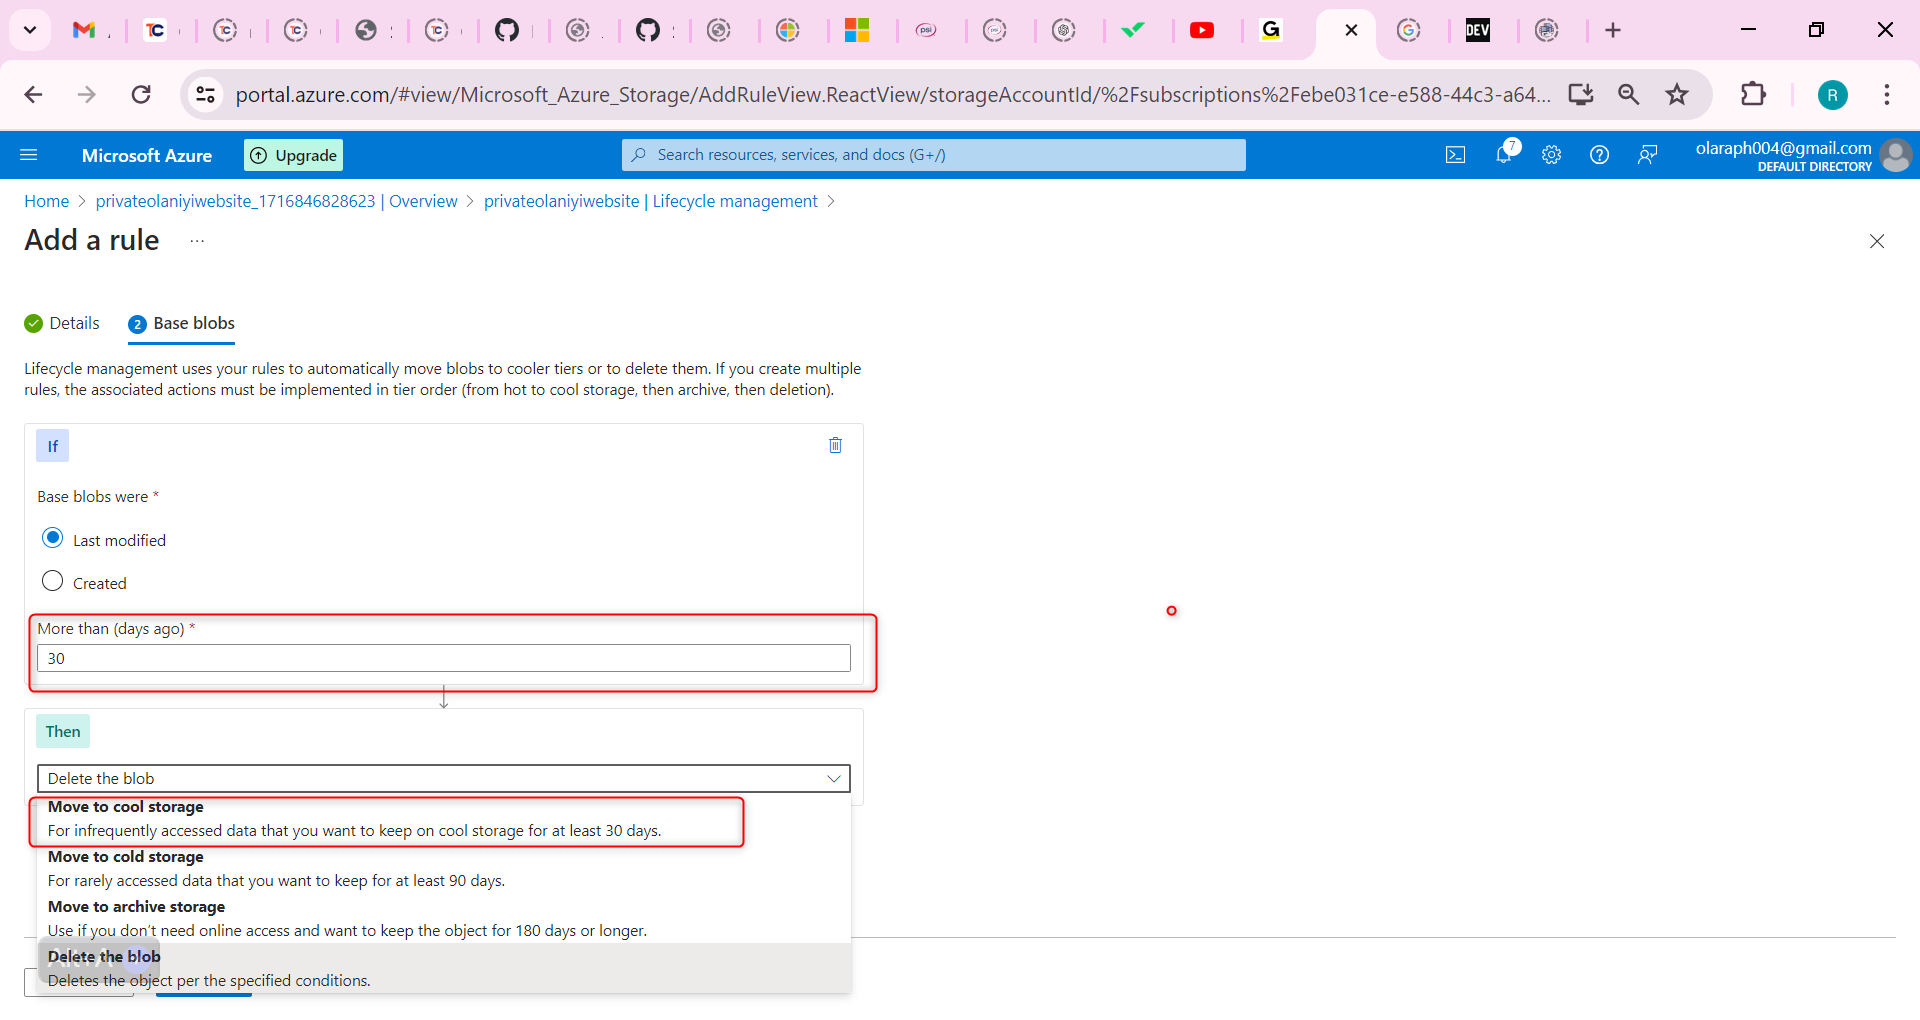Open the more options ellipsis beside Add a rule
The image size is (1920, 1020).
(x=197, y=241)
